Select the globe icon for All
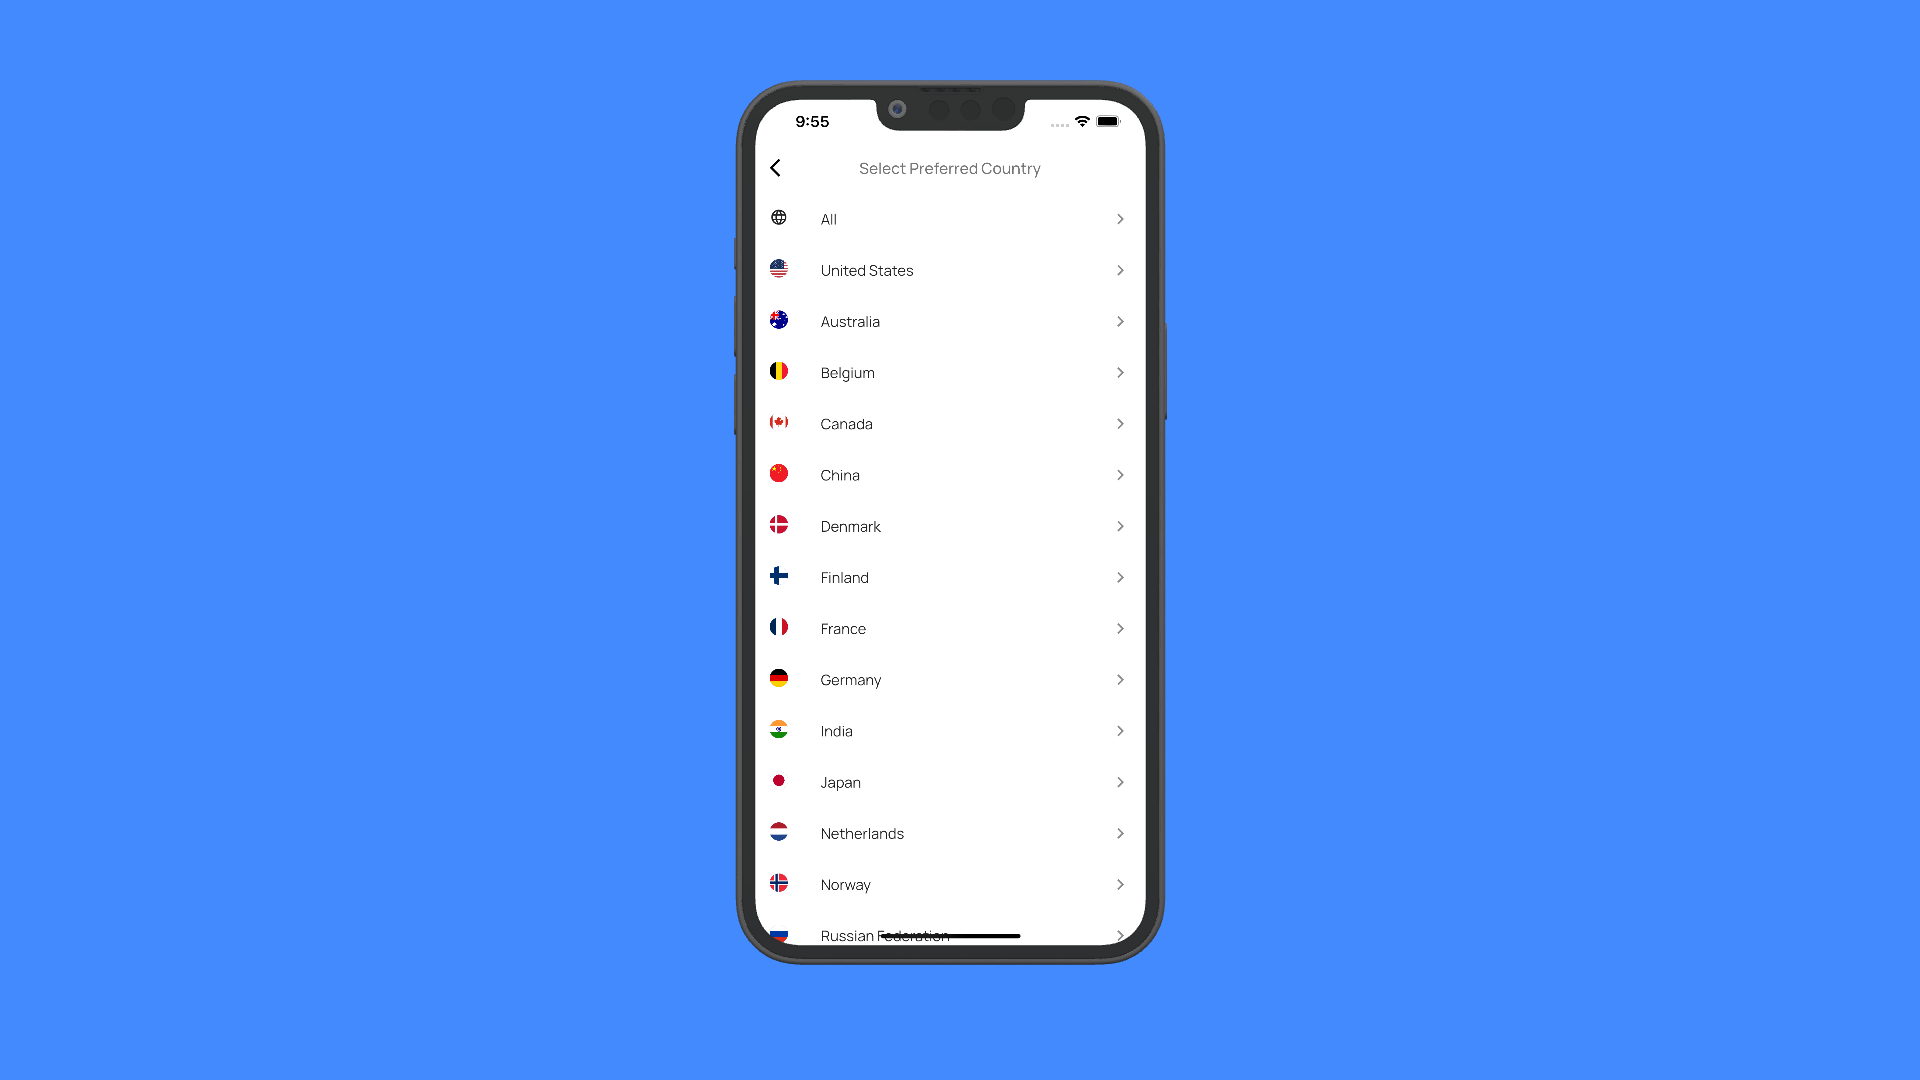 pos(778,218)
